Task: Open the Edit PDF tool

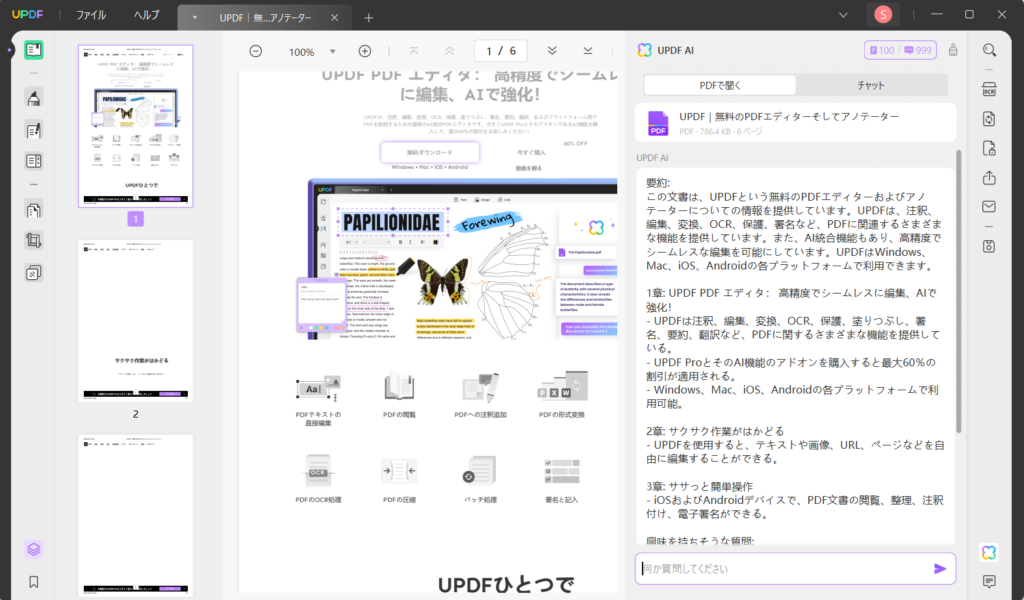Action: point(33,130)
